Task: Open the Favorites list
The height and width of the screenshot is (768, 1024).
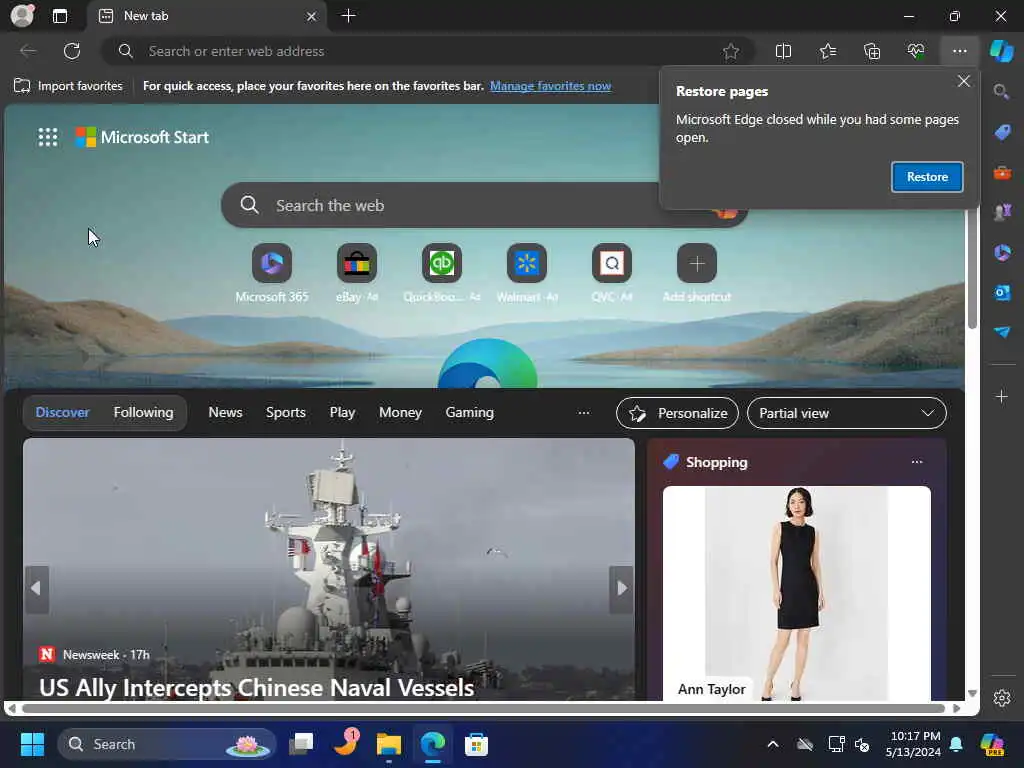Action: pos(827,51)
